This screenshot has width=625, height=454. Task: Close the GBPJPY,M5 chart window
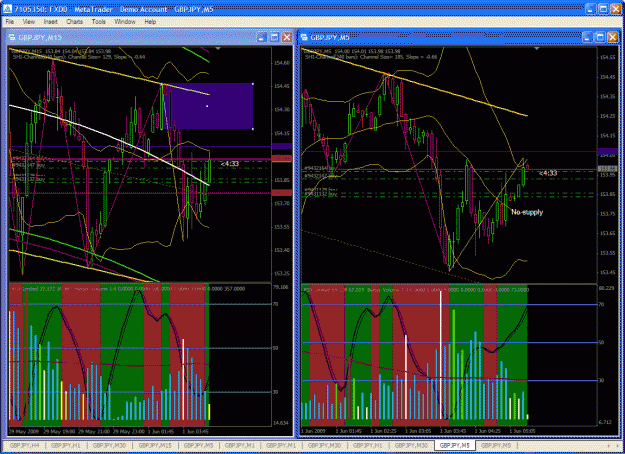(612, 37)
